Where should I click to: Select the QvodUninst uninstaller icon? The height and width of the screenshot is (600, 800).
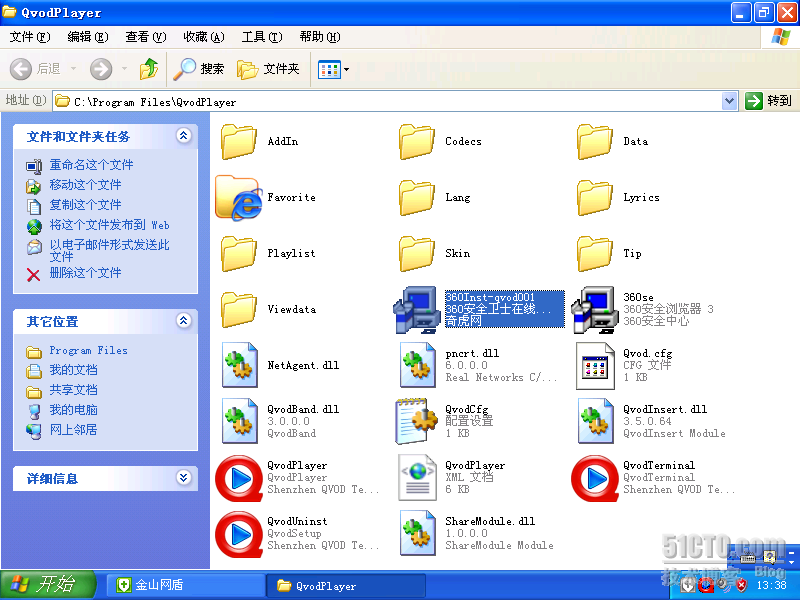(x=238, y=534)
